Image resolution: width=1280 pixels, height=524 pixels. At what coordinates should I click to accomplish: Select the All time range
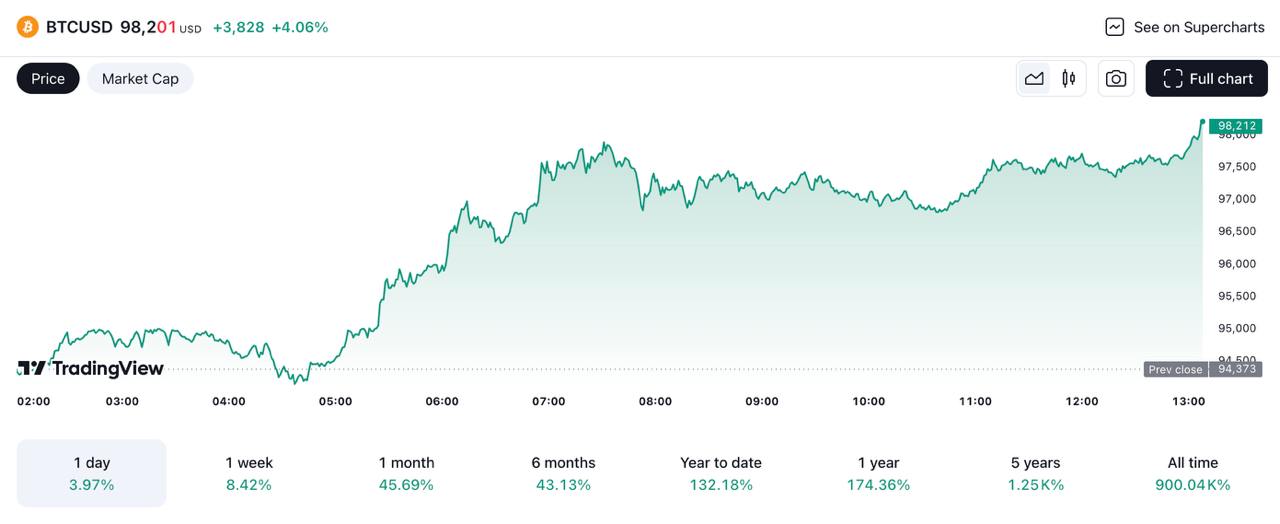(1193, 473)
